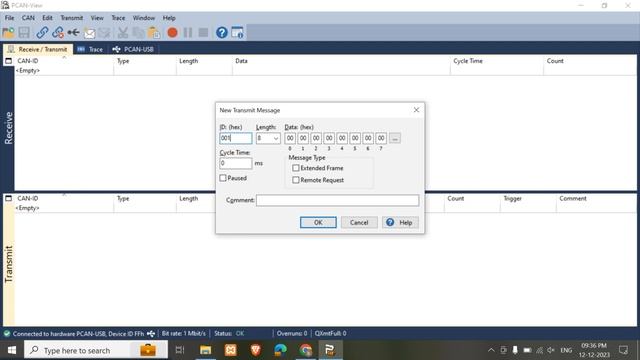Click the ID (hex) input field
640x360 pixels.
(236, 138)
